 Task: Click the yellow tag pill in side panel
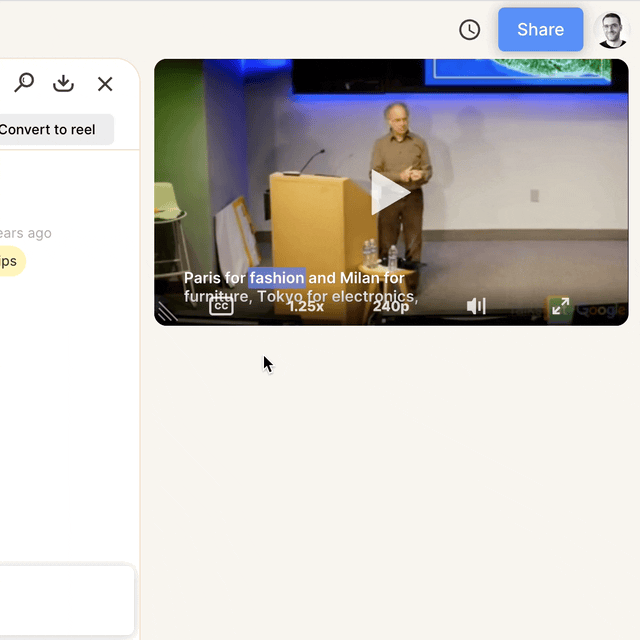click(x=11, y=261)
